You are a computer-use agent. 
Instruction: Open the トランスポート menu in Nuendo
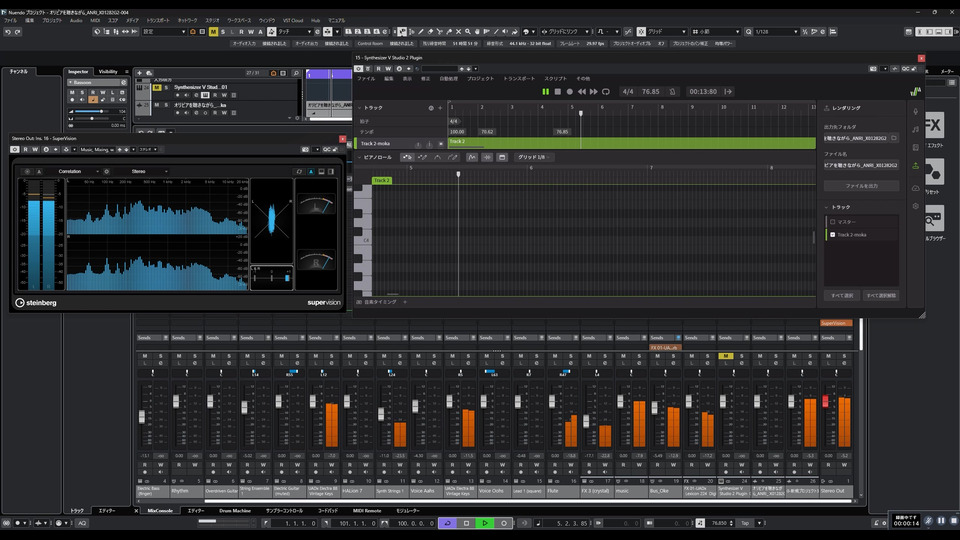tap(157, 20)
